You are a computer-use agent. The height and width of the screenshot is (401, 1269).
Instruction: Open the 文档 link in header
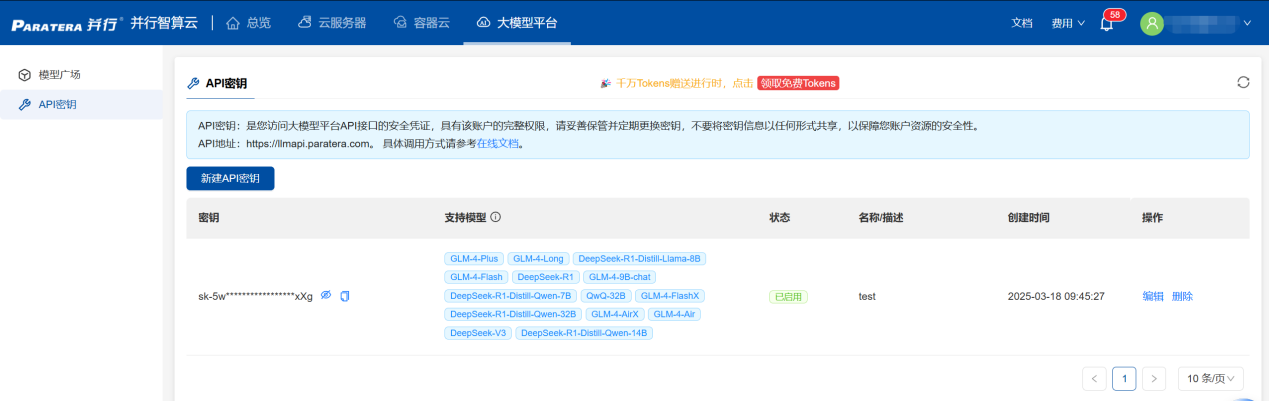click(x=1022, y=23)
